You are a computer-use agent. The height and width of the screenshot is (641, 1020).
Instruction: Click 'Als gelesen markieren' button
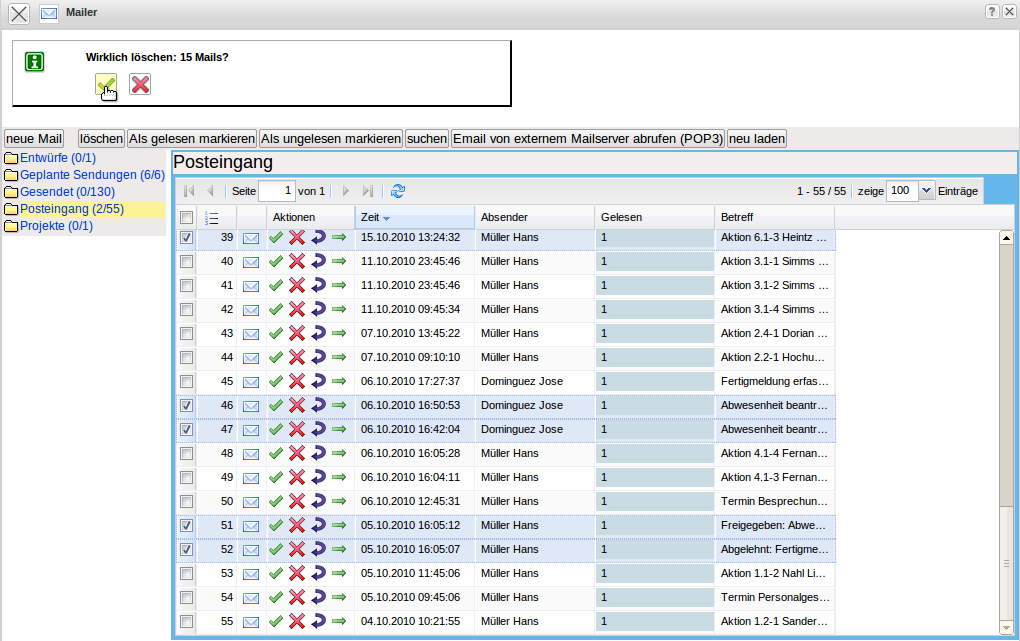pos(192,138)
